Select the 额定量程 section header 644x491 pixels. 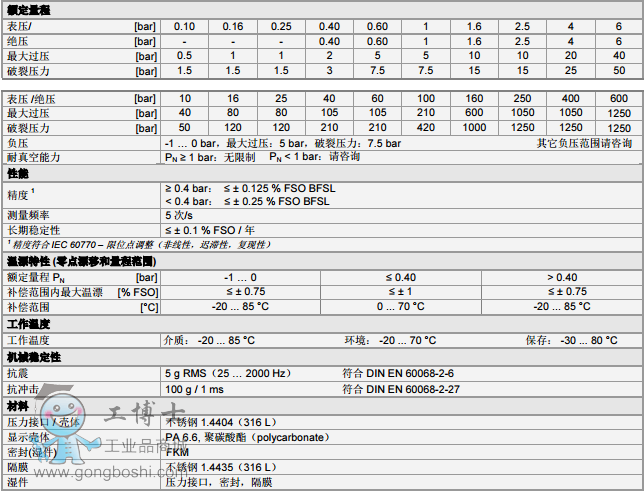(x=28, y=9)
